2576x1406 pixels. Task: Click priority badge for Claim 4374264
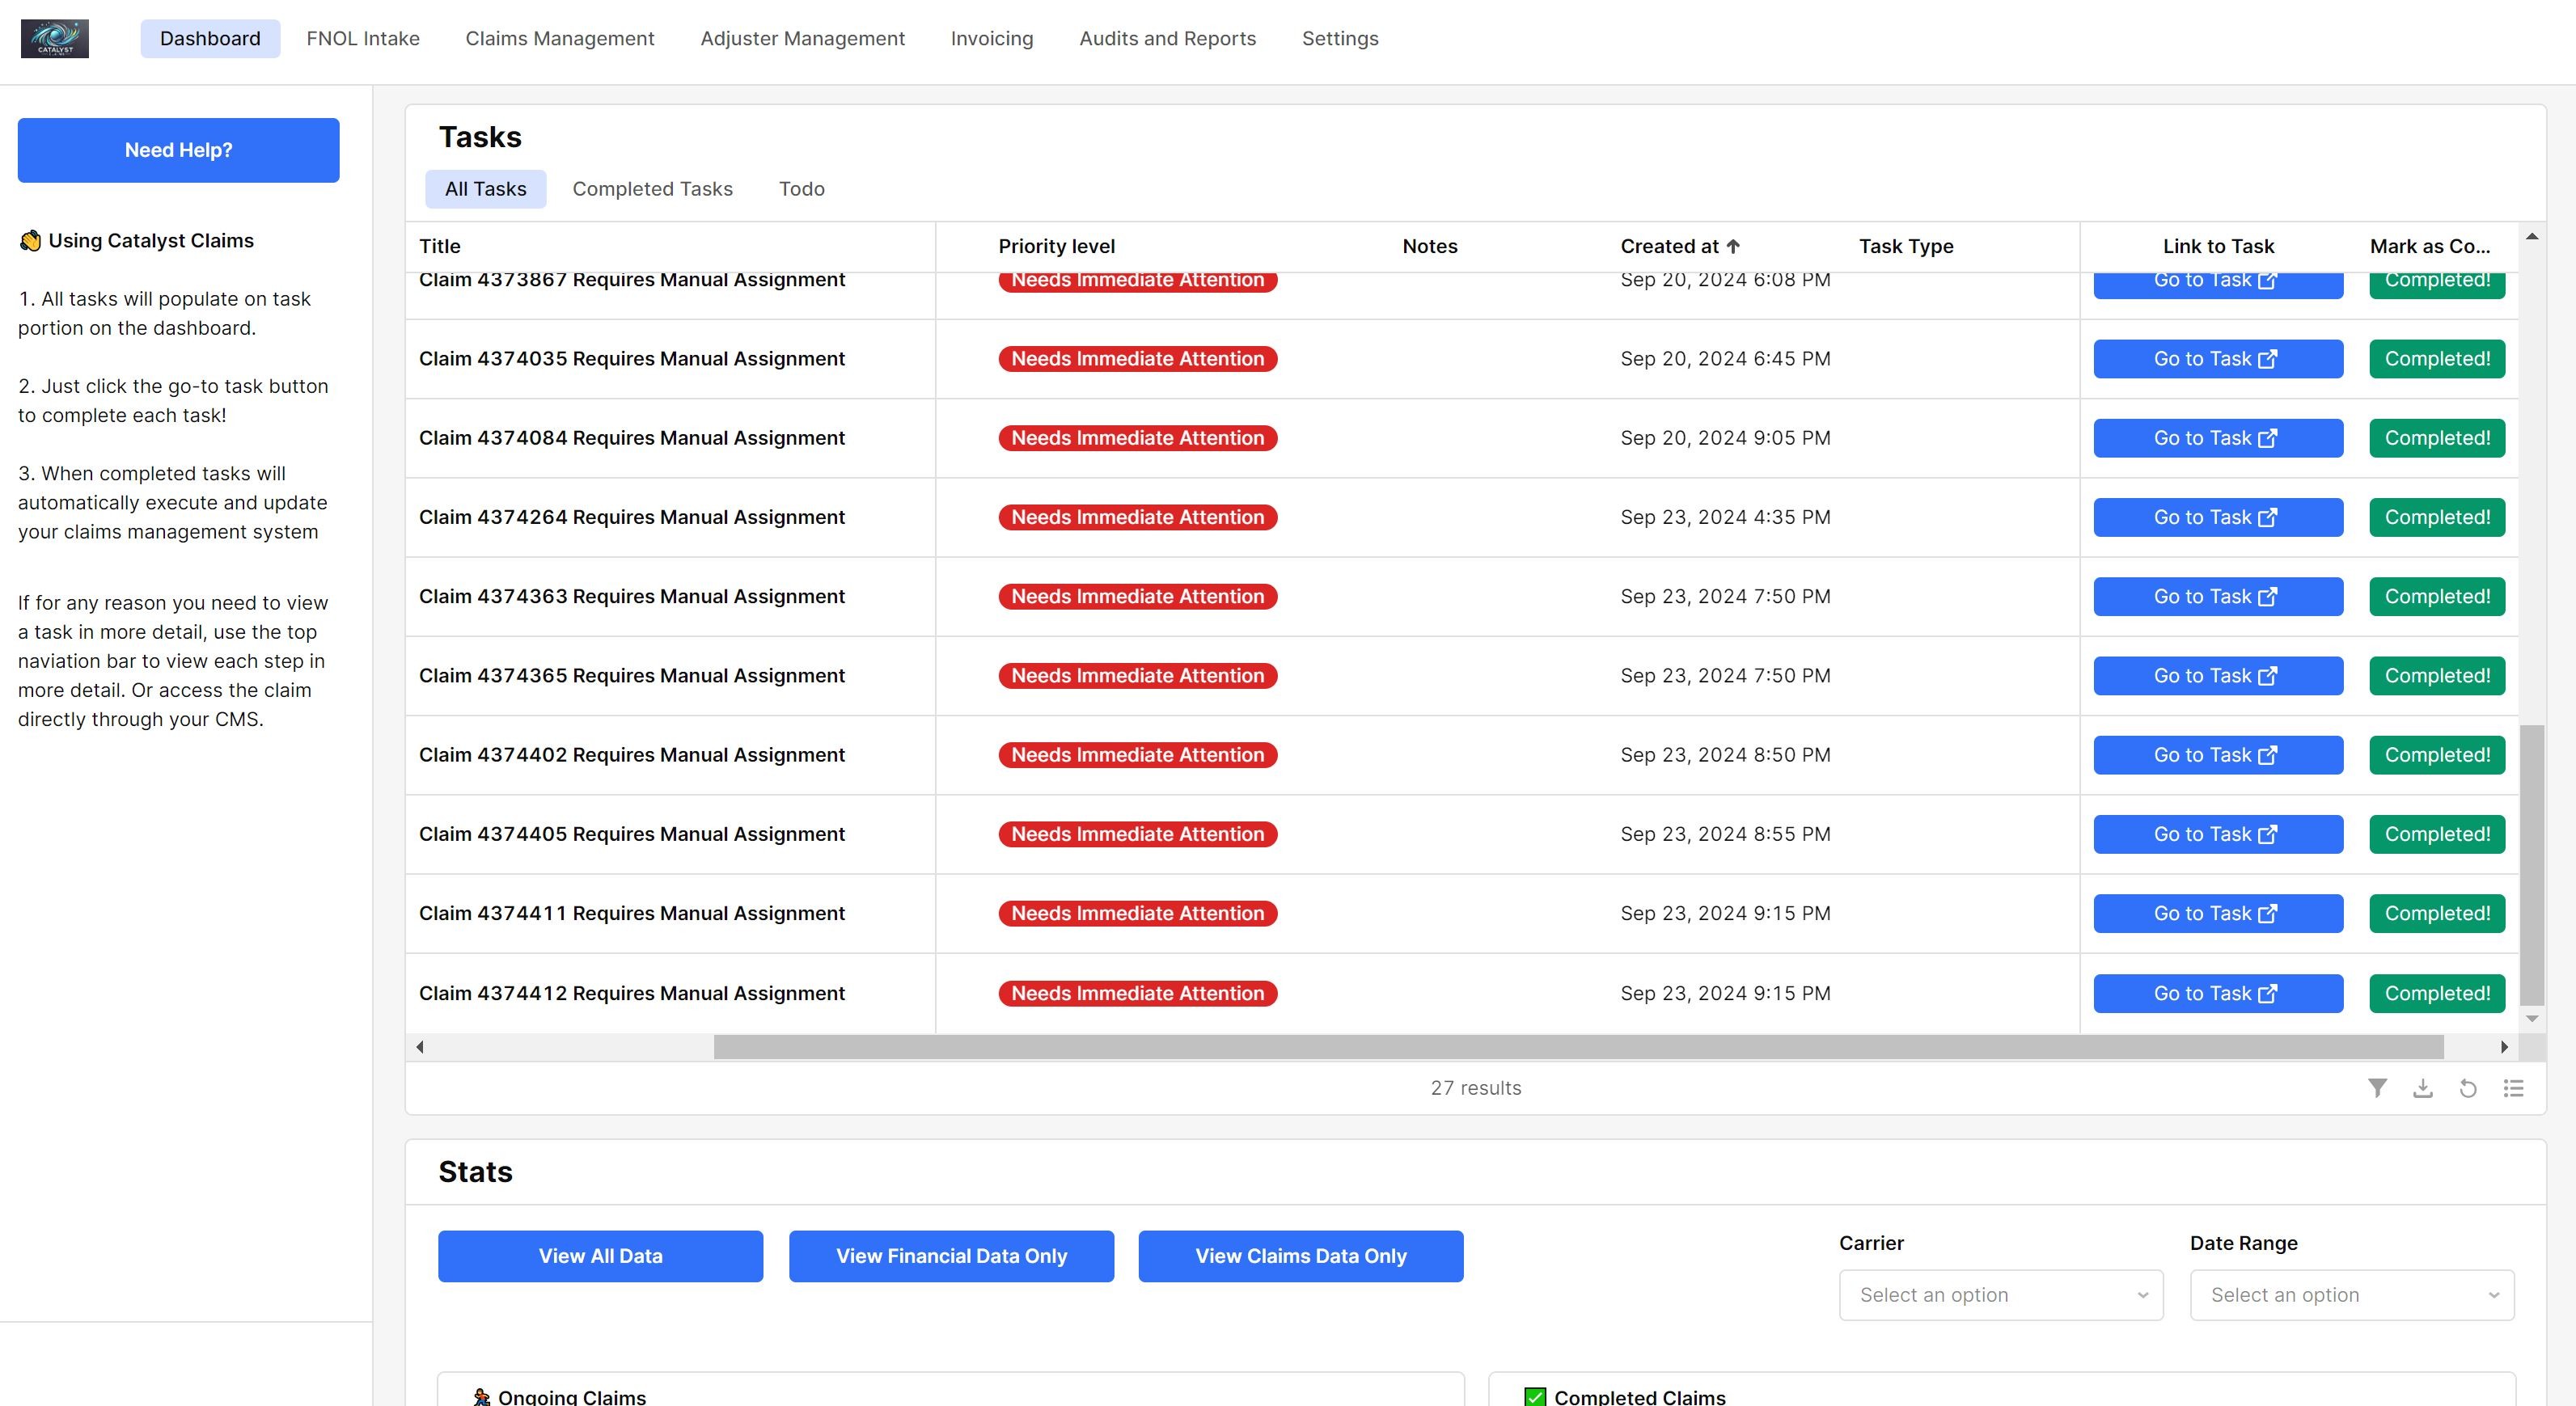[x=1137, y=517]
